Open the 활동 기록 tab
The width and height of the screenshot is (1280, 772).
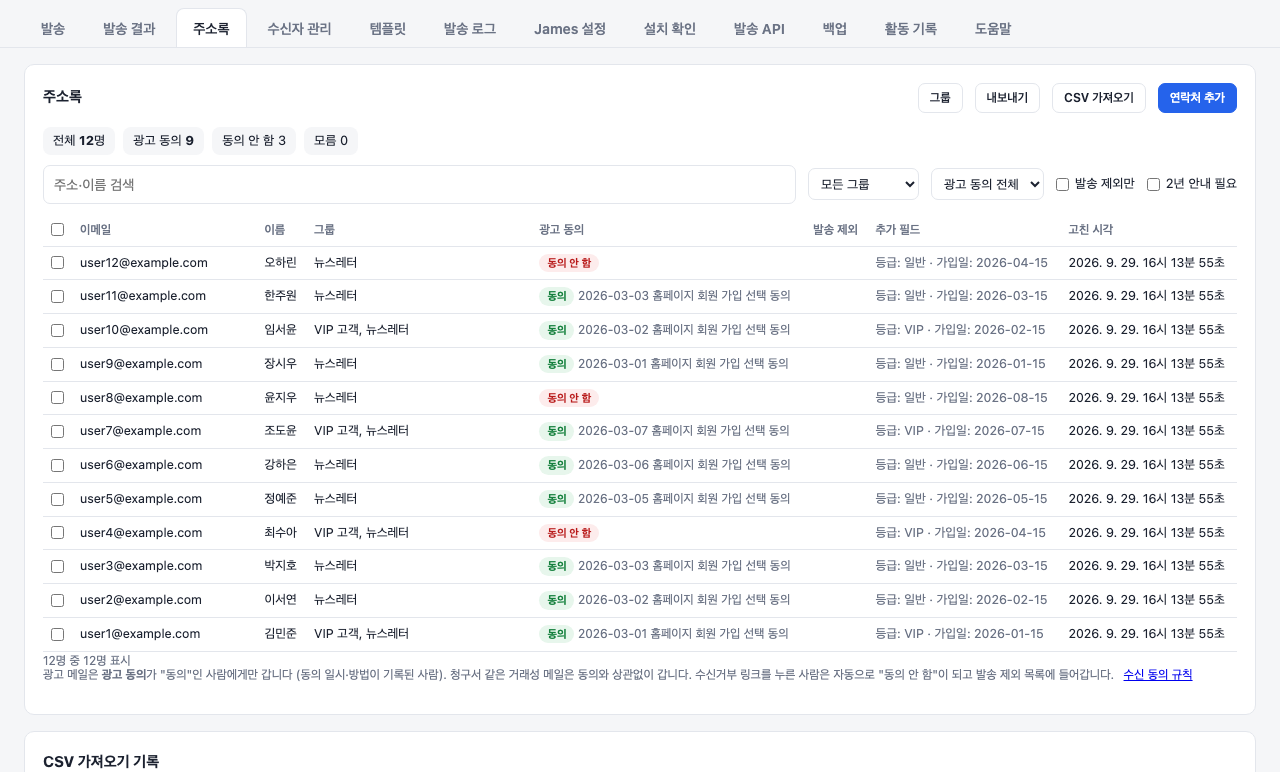click(x=911, y=29)
